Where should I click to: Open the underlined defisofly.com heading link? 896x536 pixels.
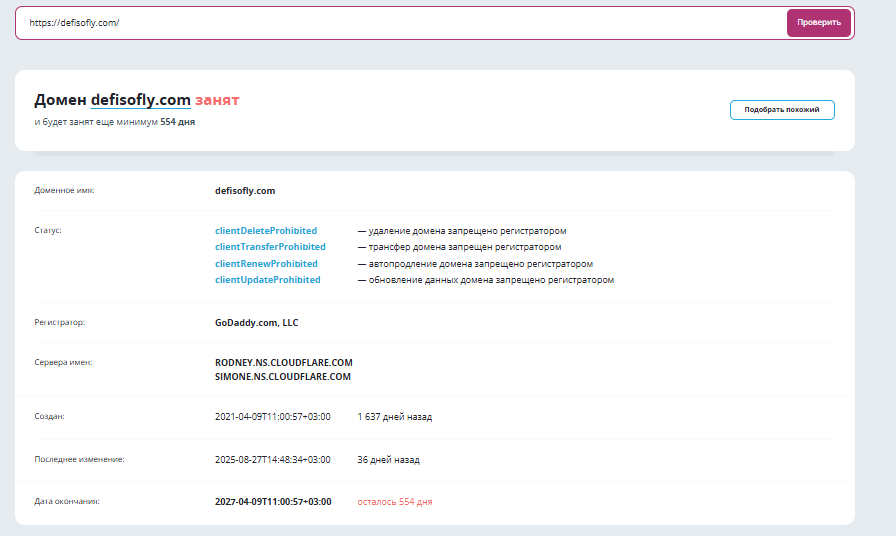140,100
